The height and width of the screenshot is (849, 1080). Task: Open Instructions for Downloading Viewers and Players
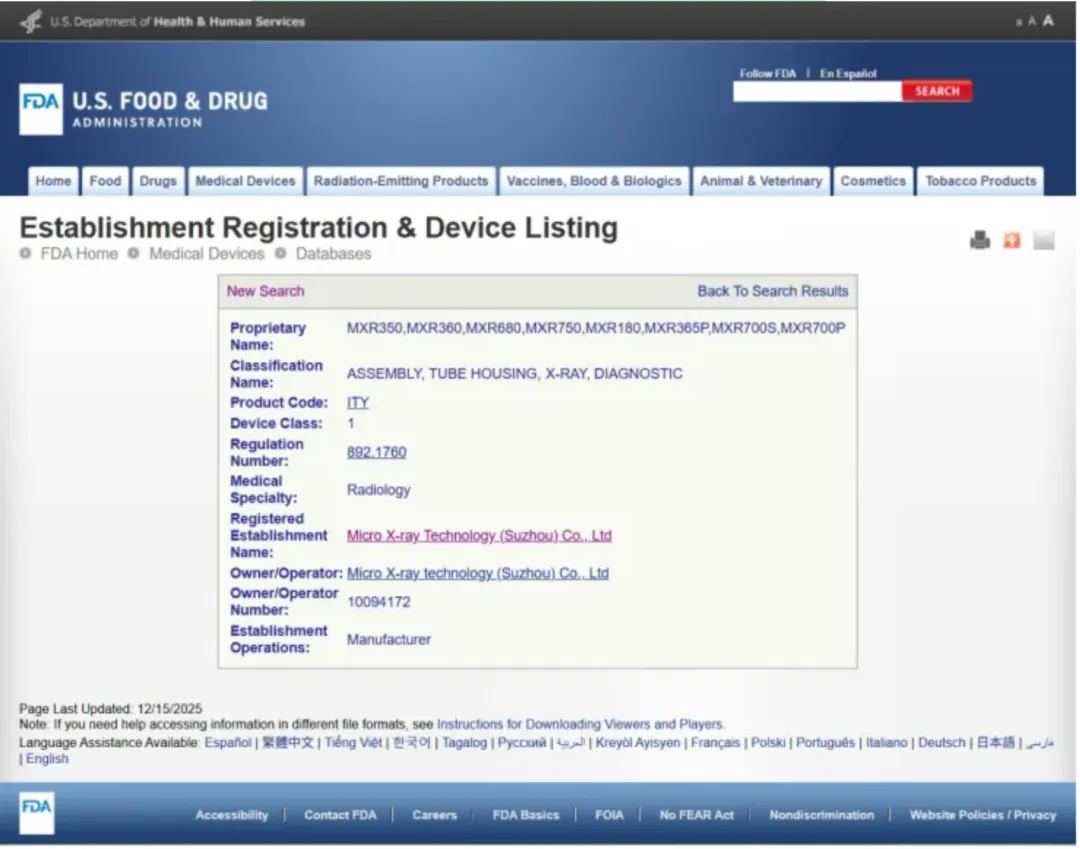coord(580,724)
